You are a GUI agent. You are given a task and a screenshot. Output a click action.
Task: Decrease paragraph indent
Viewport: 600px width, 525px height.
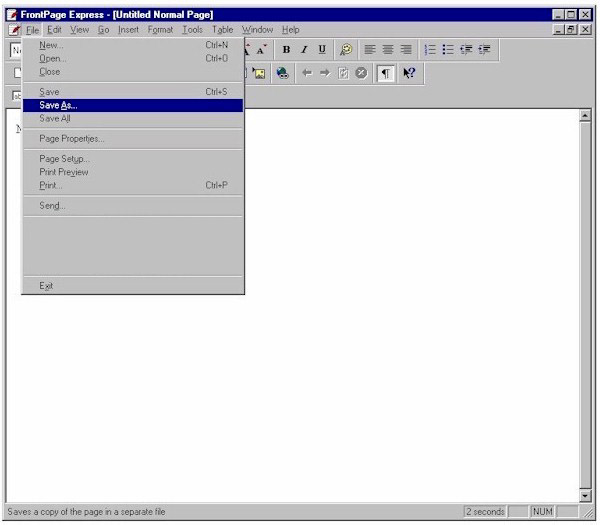(466, 50)
